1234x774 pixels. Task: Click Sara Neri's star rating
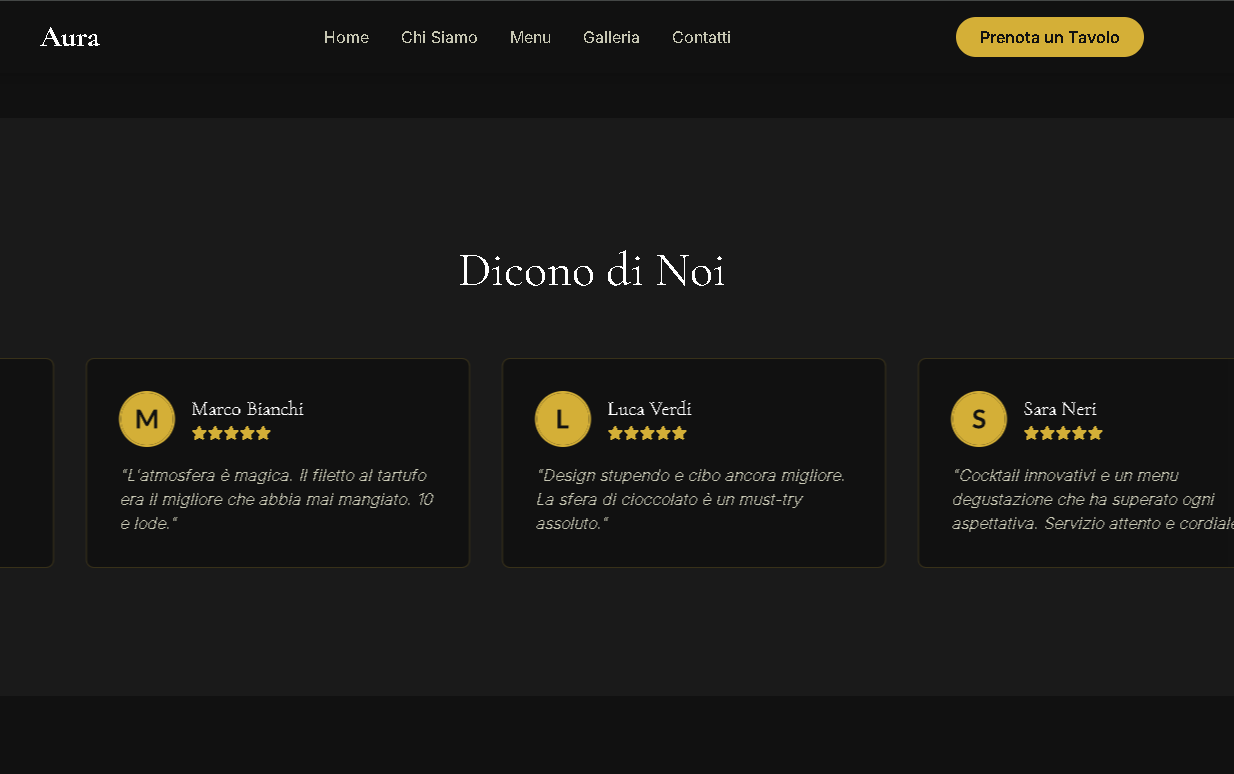tap(1063, 433)
